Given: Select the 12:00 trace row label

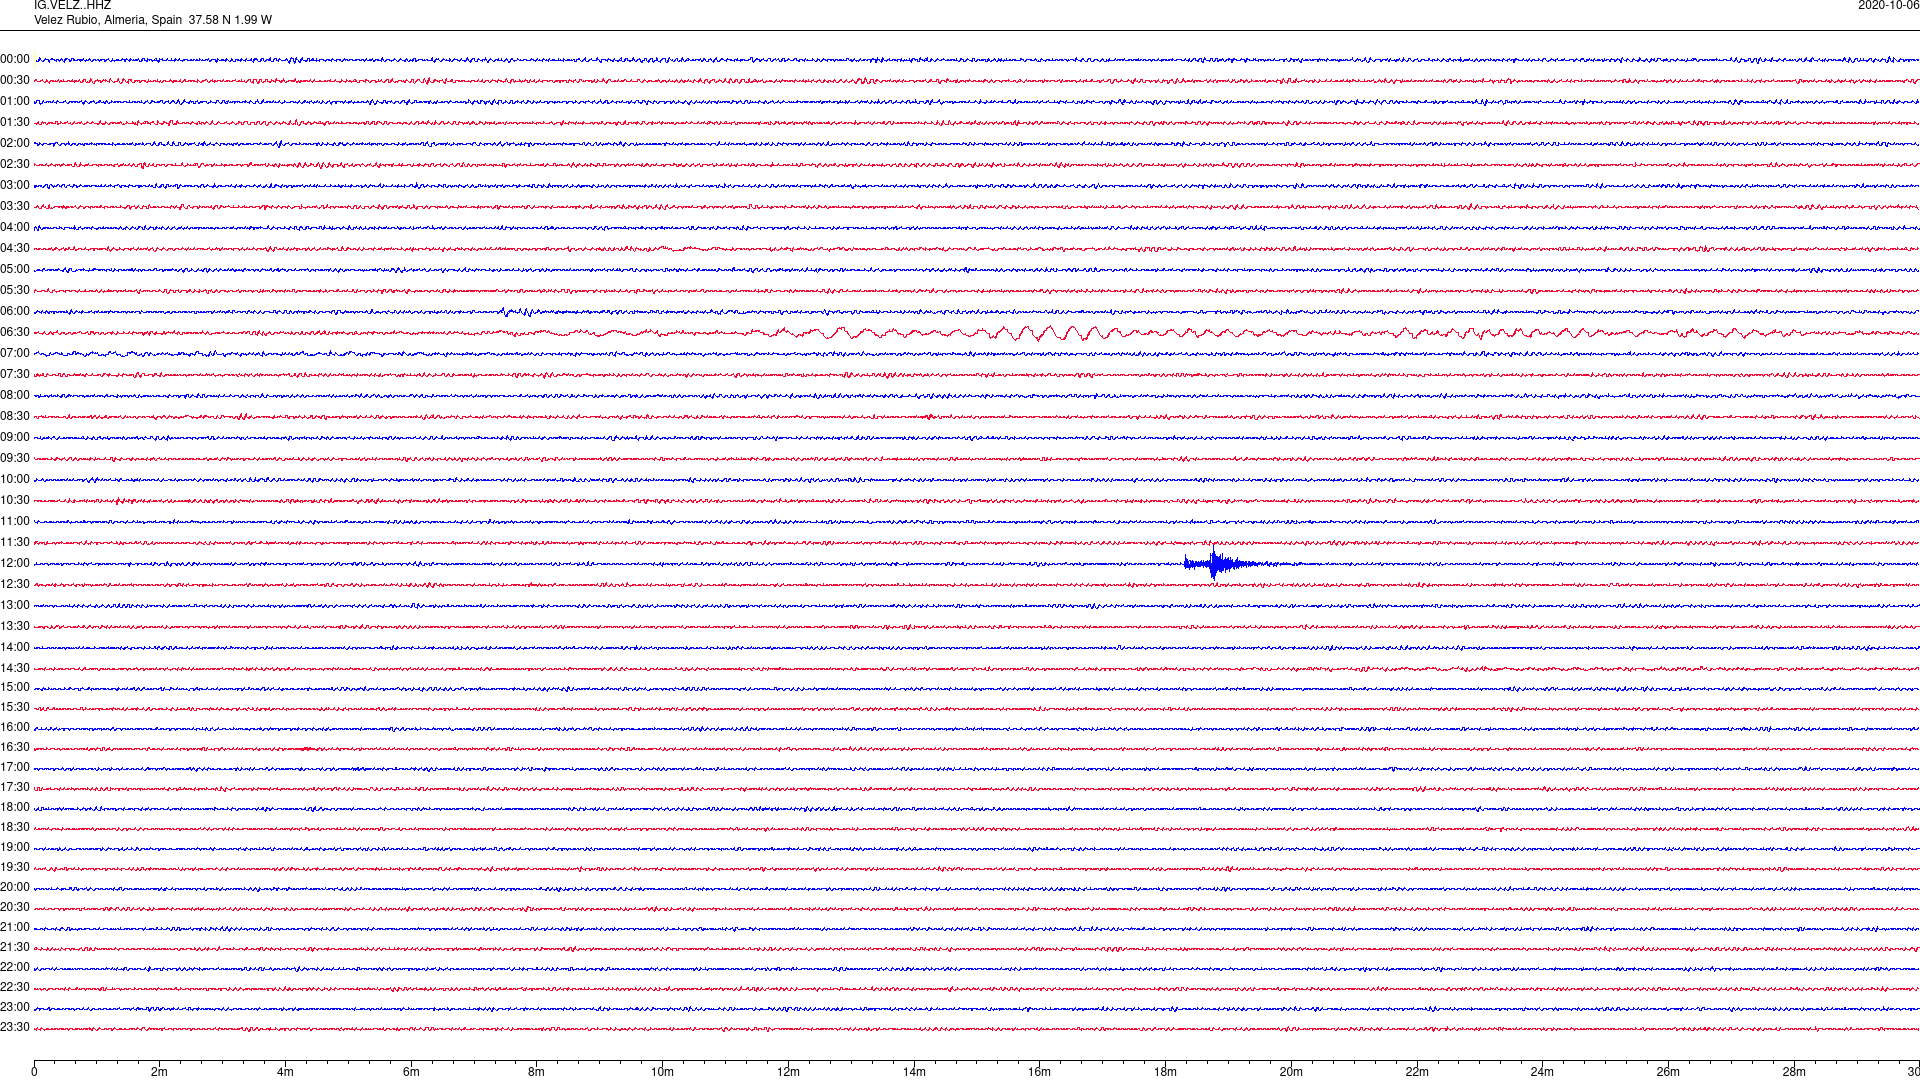Looking at the screenshot, I should 15,564.
